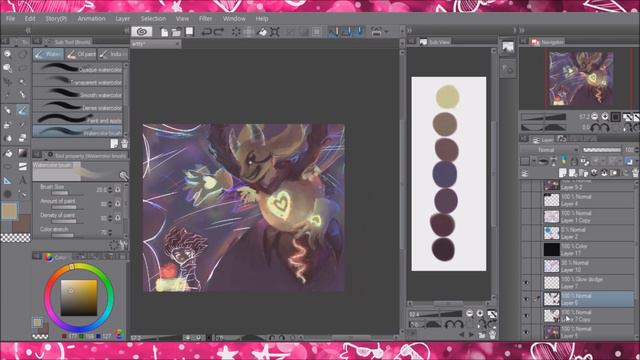The height and width of the screenshot is (360, 640).
Task: Click the Fill bucket icon in command bar
Action: coord(262,32)
